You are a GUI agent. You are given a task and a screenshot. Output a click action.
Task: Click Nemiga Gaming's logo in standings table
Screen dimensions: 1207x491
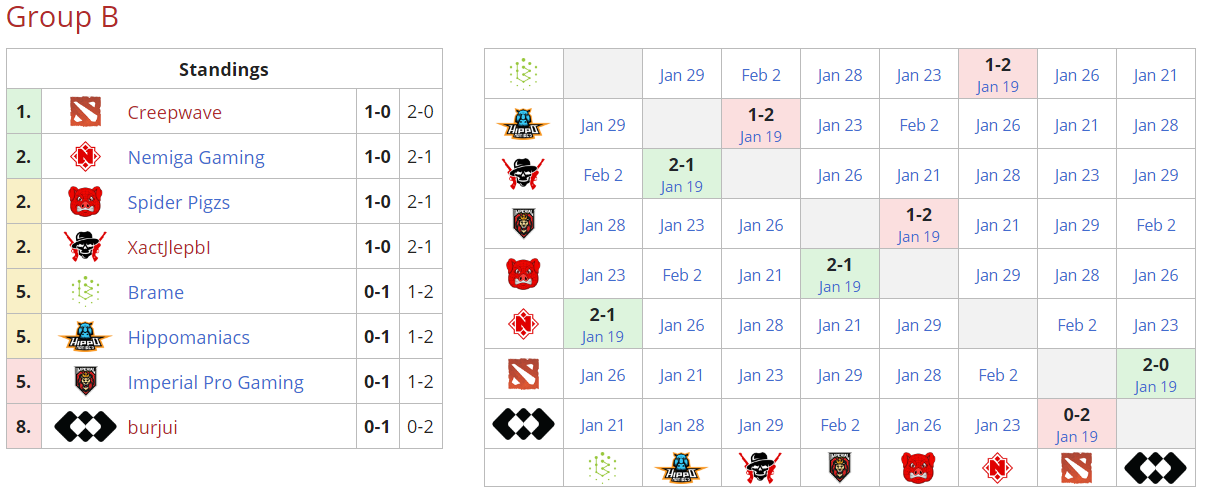pyautogui.click(x=86, y=157)
